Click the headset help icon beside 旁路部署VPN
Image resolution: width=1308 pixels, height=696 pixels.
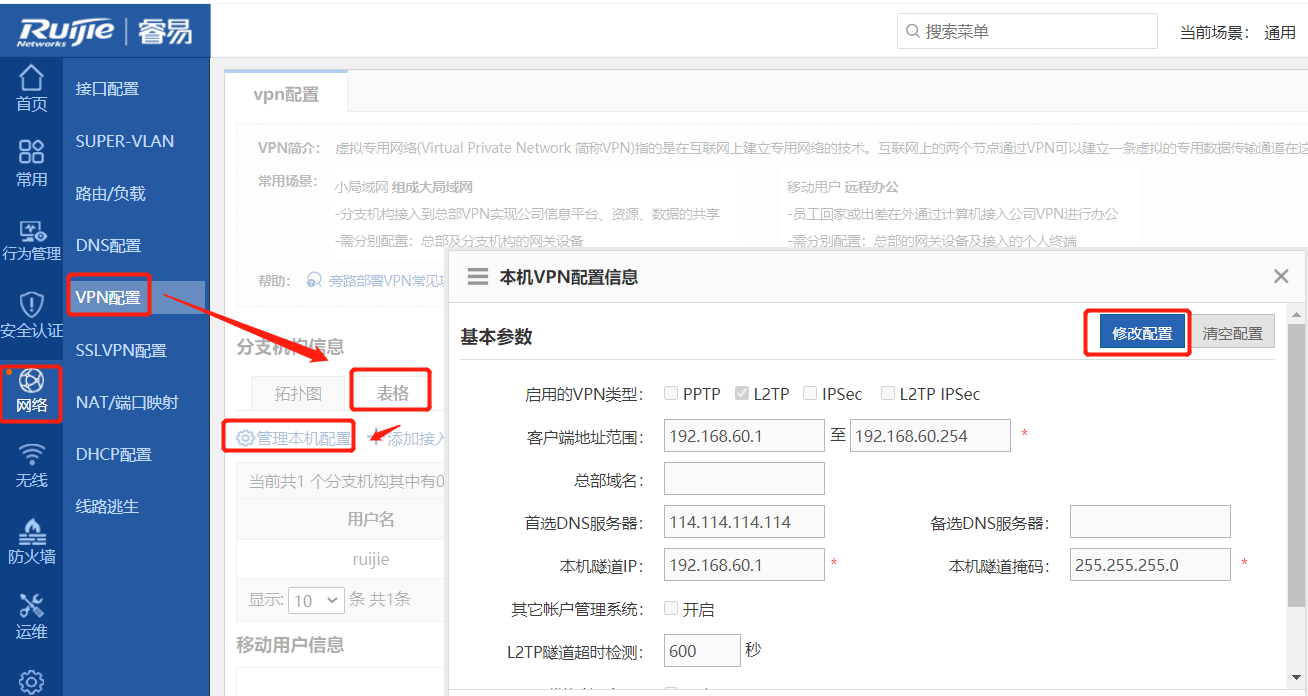pyautogui.click(x=314, y=281)
